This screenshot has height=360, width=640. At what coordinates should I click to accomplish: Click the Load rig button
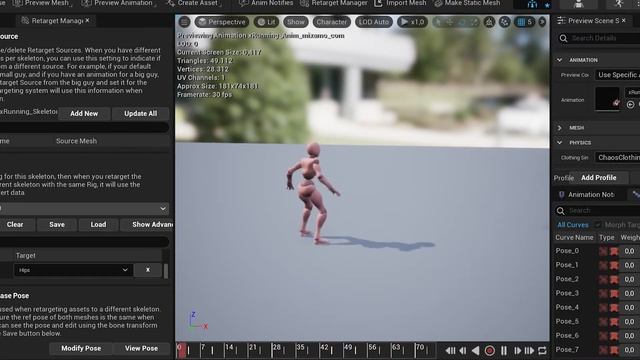tap(98, 224)
